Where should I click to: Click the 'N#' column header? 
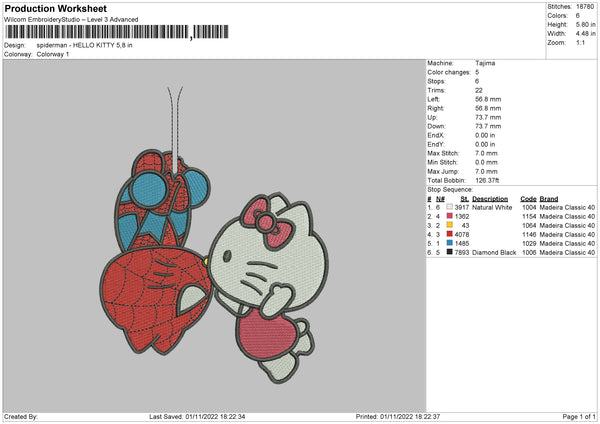click(x=440, y=199)
